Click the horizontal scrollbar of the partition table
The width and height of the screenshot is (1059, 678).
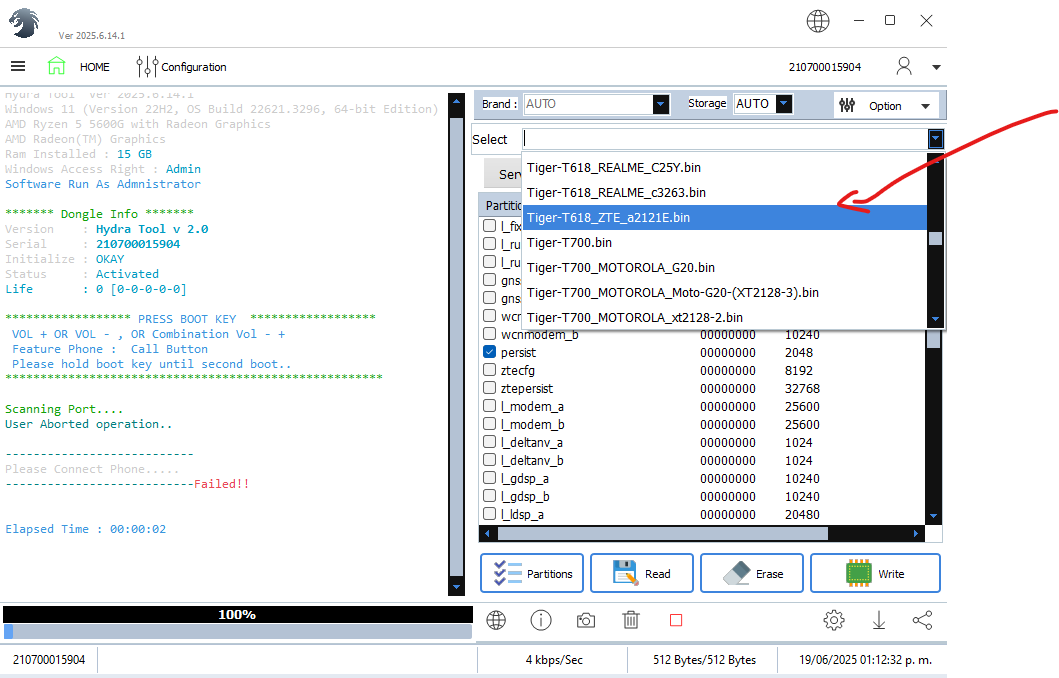pos(662,534)
